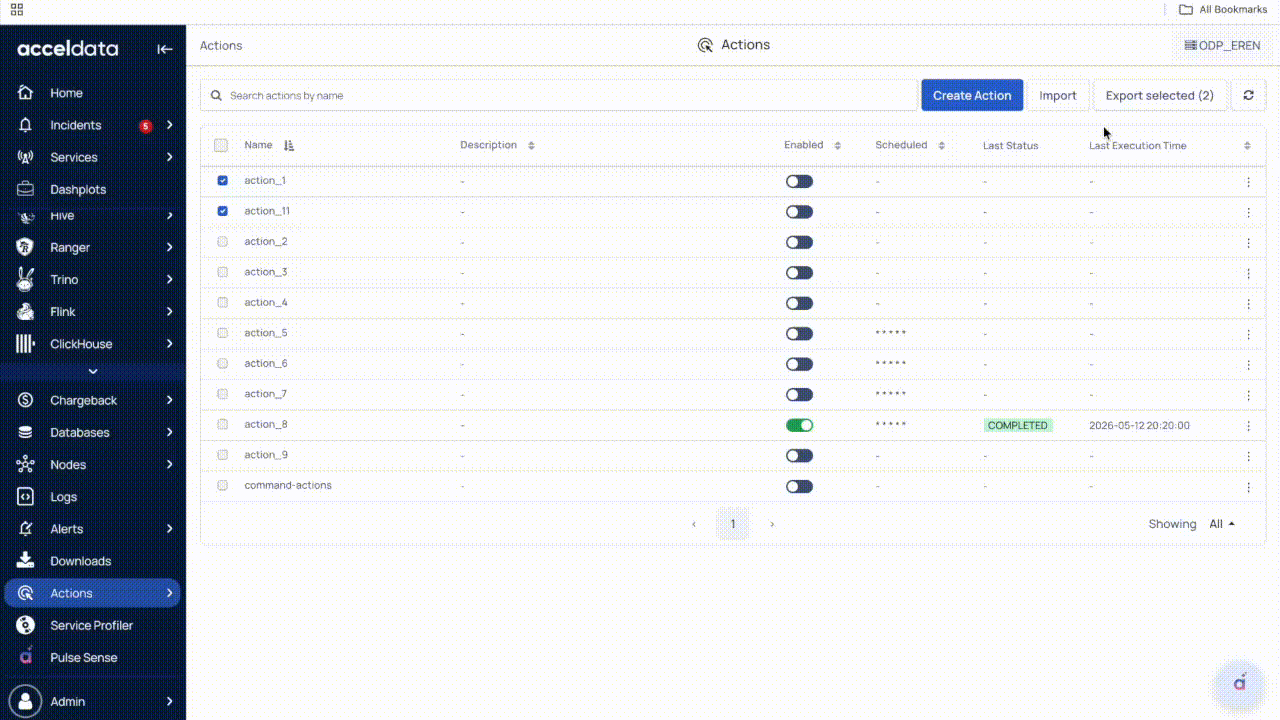Click the refresh icon next to Export selected
Screen dimensions: 1280x720
pyautogui.click(x=1248, y=95)
